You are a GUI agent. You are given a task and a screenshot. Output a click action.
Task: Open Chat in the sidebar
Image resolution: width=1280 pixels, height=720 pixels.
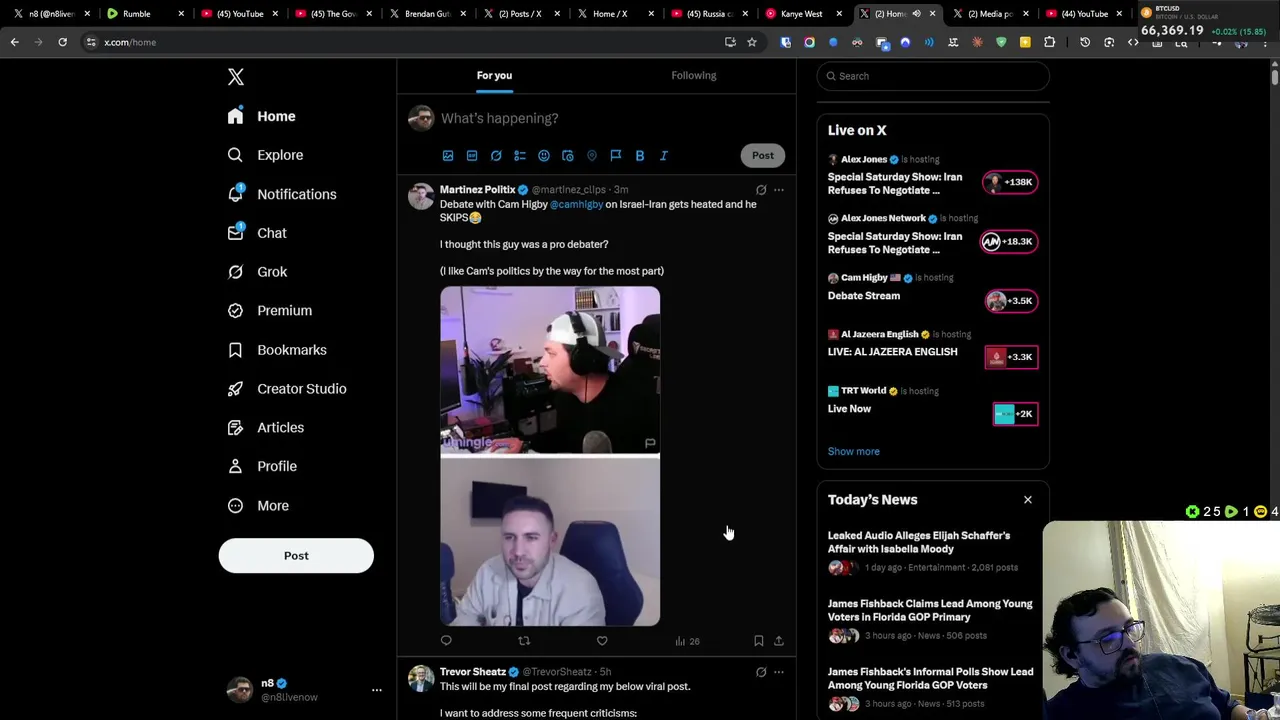point(257,233)
